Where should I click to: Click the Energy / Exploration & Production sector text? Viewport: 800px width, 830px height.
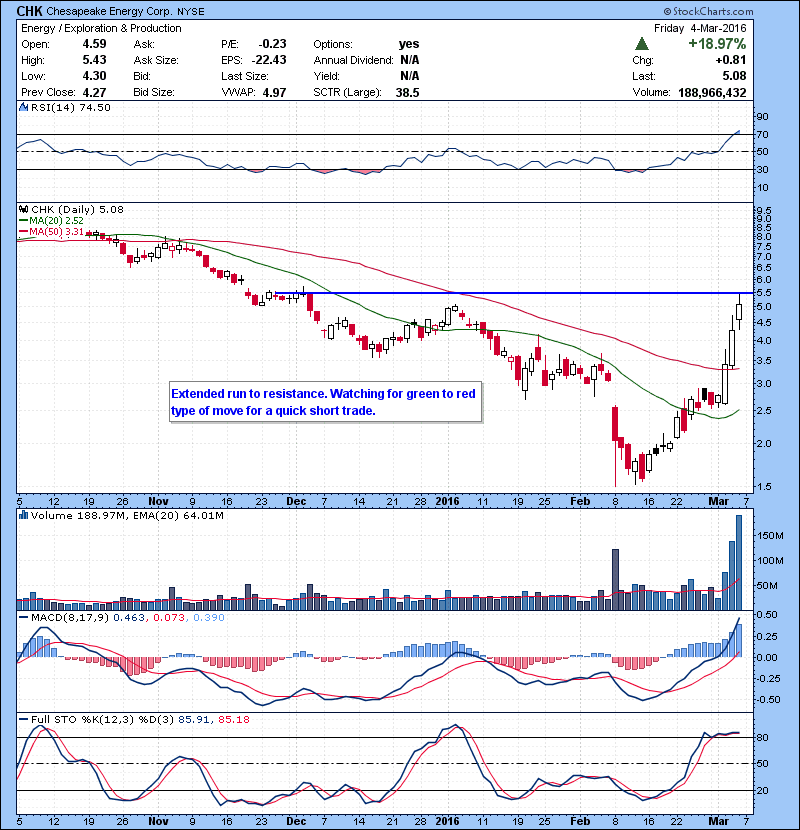click(x=101, y=28)
